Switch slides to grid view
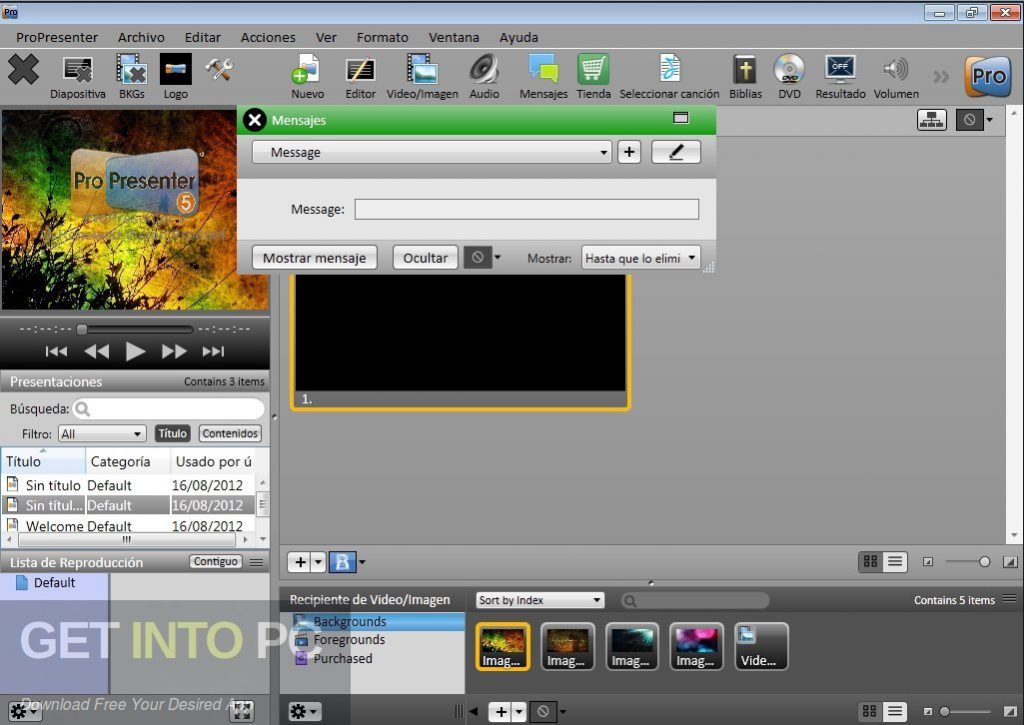This screenshot has height=725, width=1024. pyautogui.click(x=871, y=561)
